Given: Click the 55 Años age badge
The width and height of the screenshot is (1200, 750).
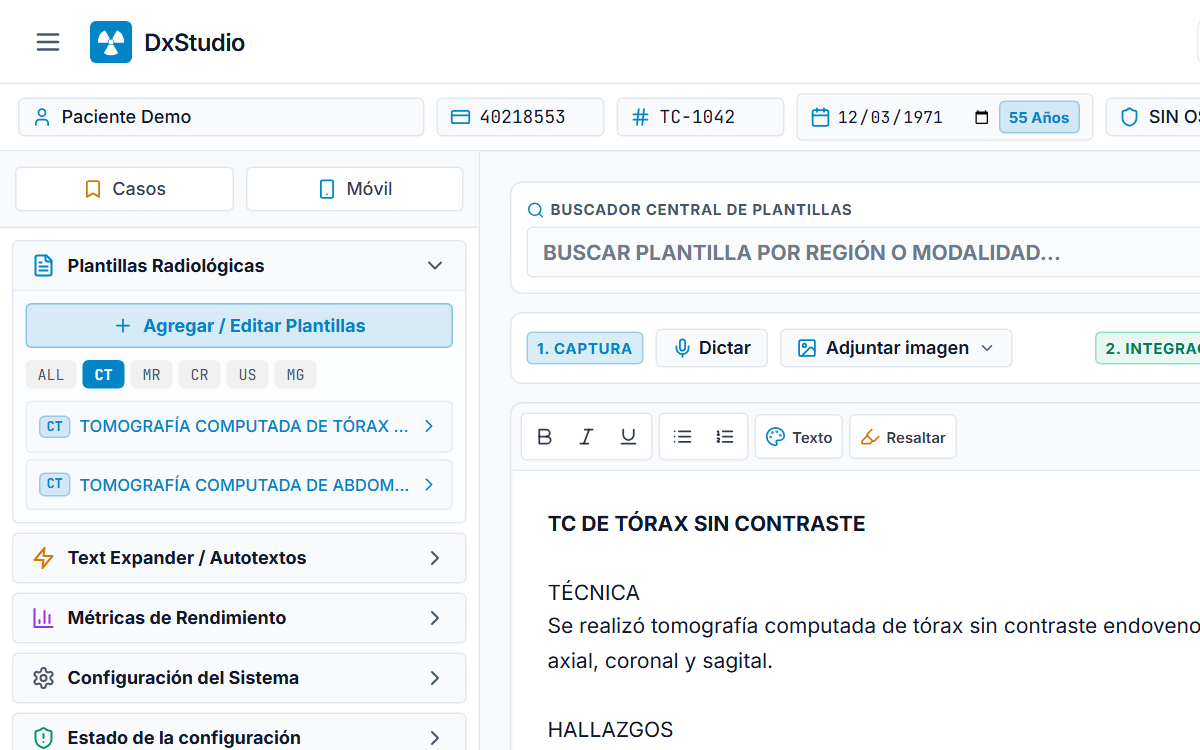Looking at the screenshot, I should (1039, 117).
